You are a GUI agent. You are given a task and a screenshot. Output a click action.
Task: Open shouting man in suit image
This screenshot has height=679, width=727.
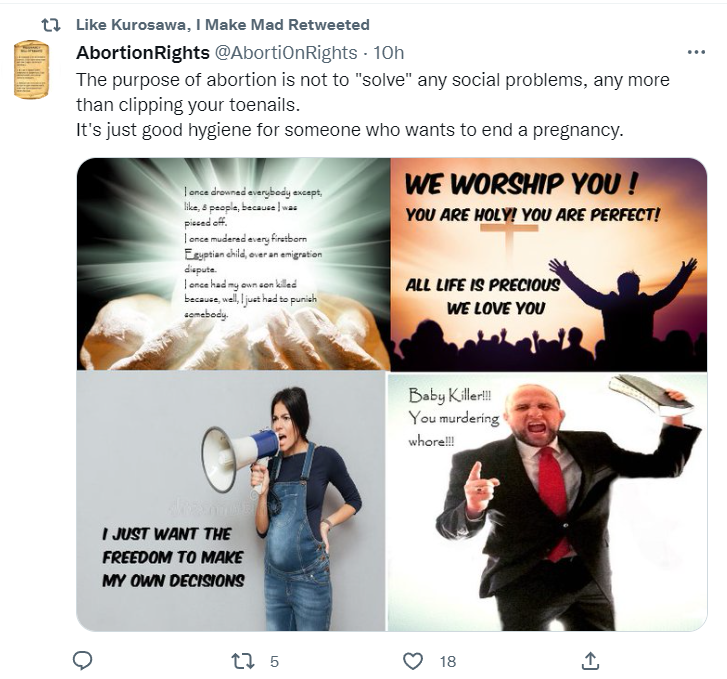[x=548, y=501]
